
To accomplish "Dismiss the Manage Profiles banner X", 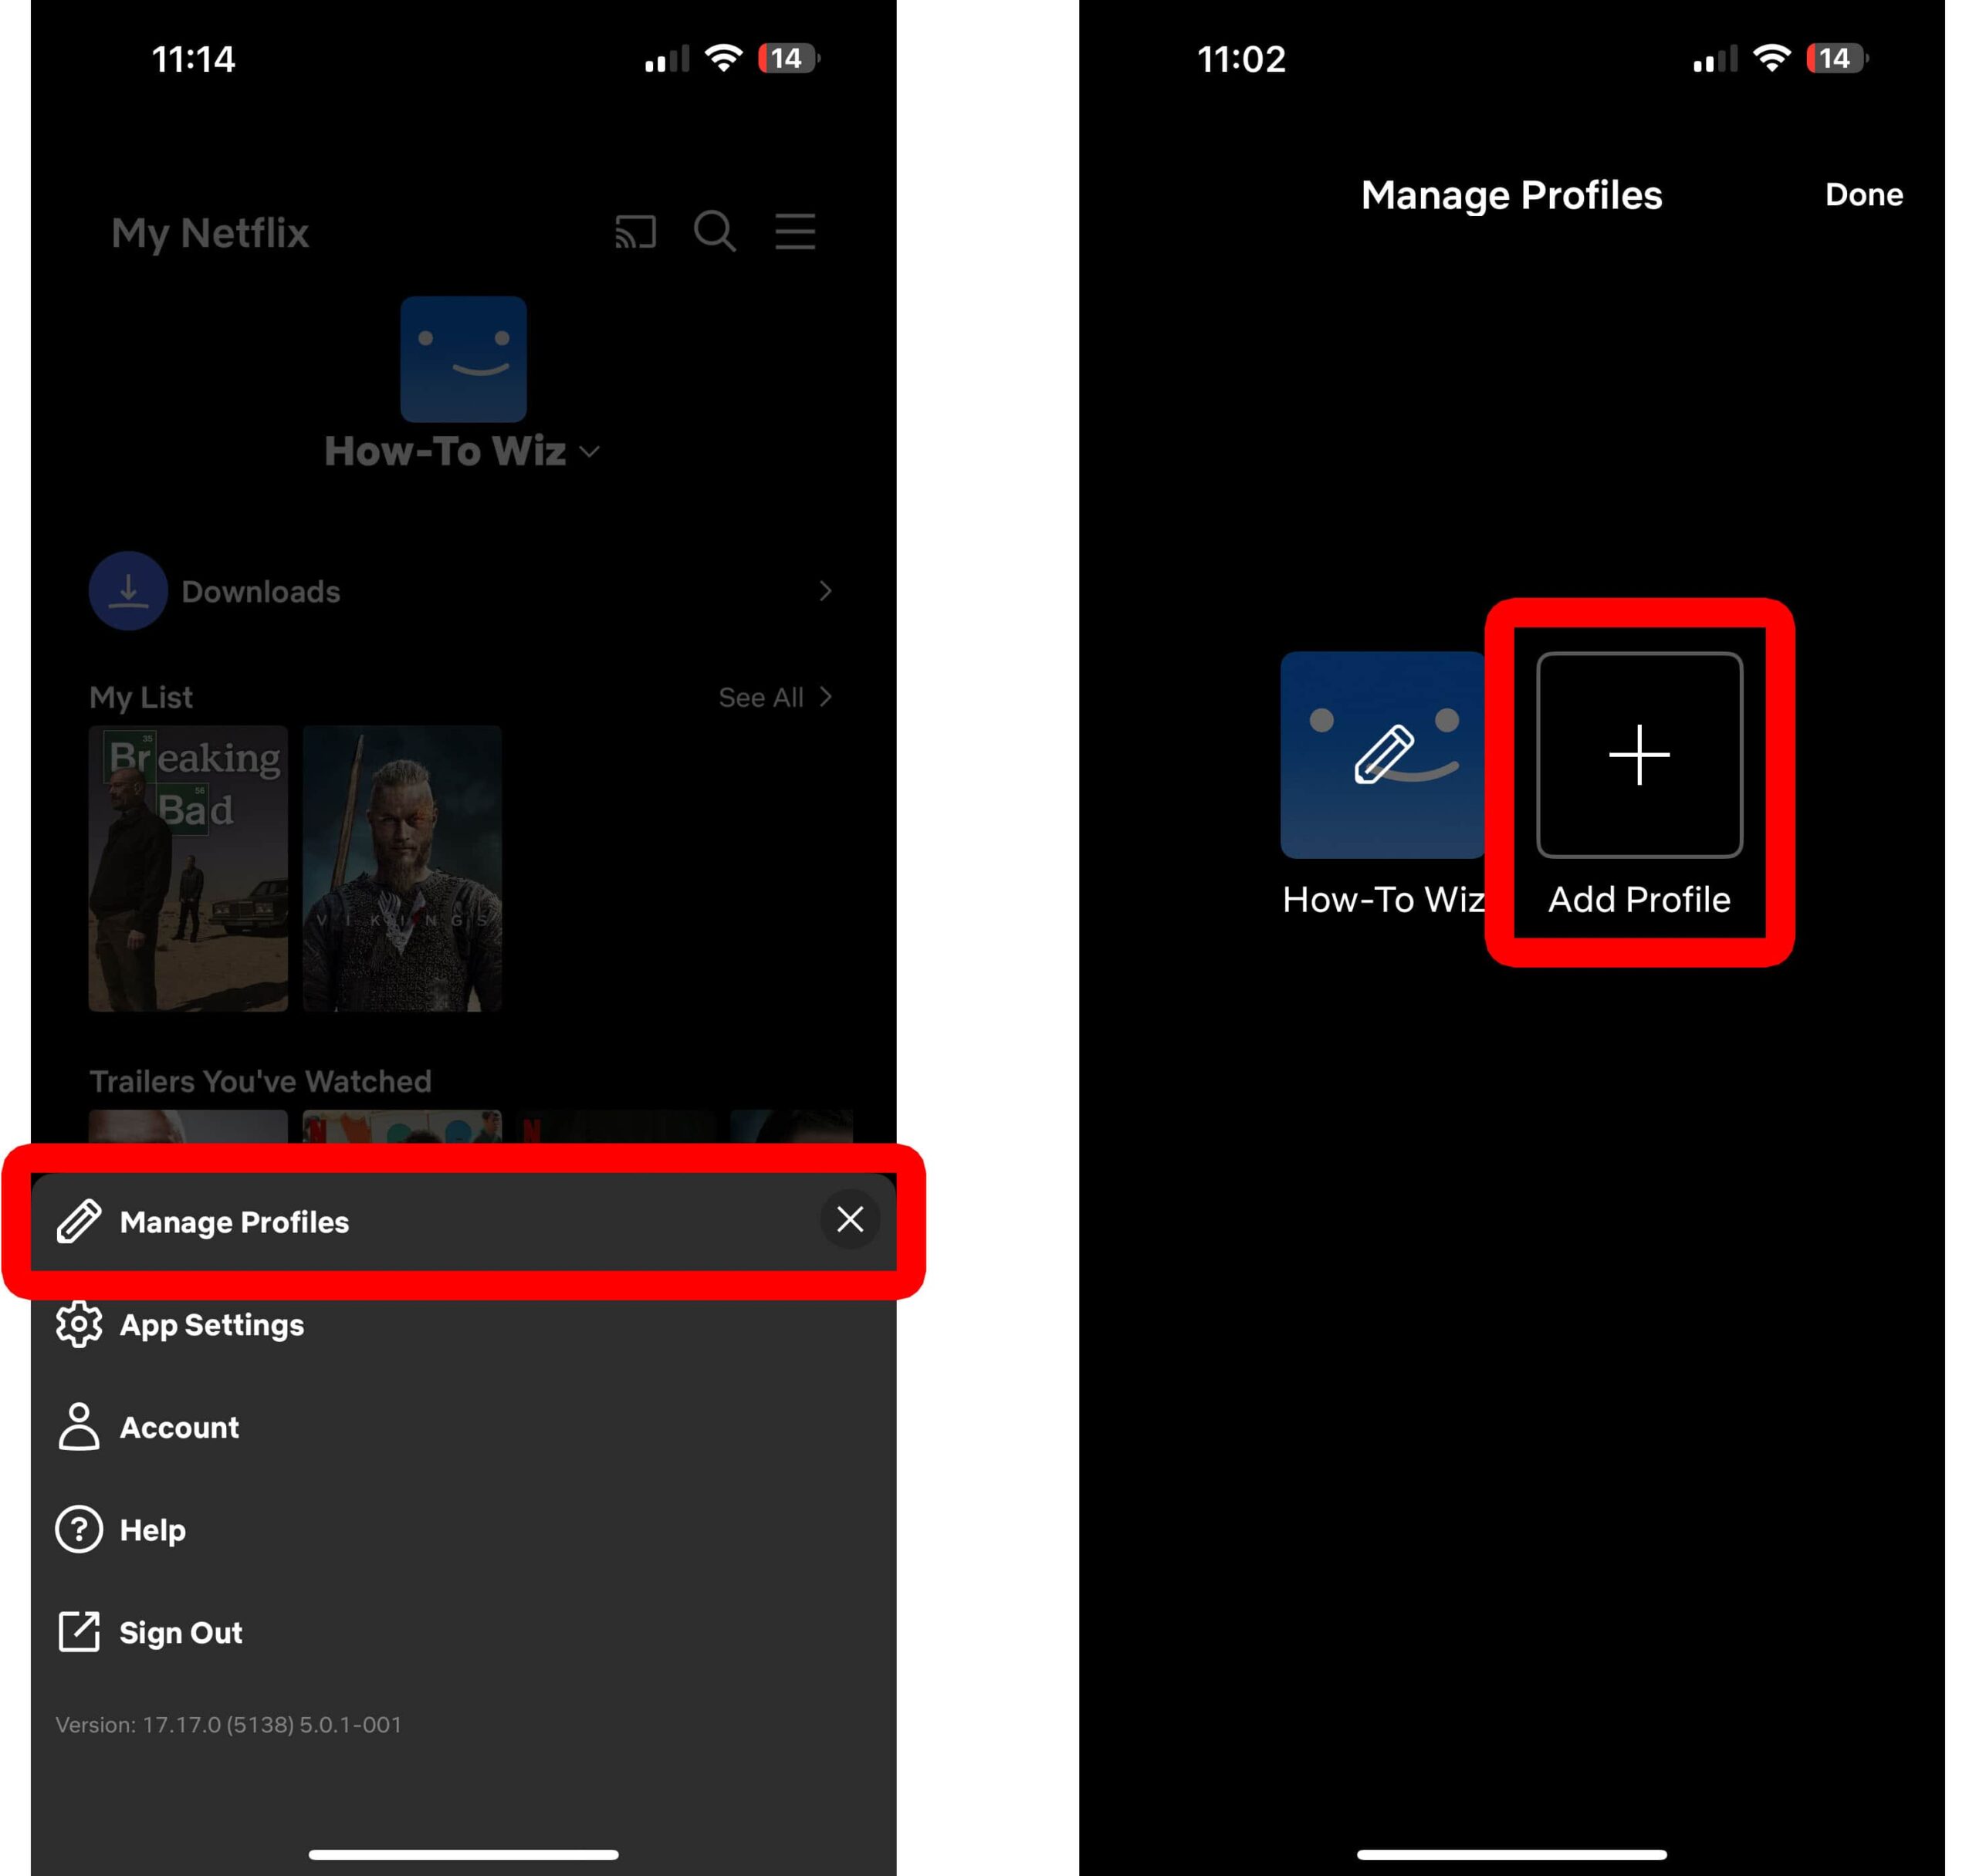I will (847, 1222).
